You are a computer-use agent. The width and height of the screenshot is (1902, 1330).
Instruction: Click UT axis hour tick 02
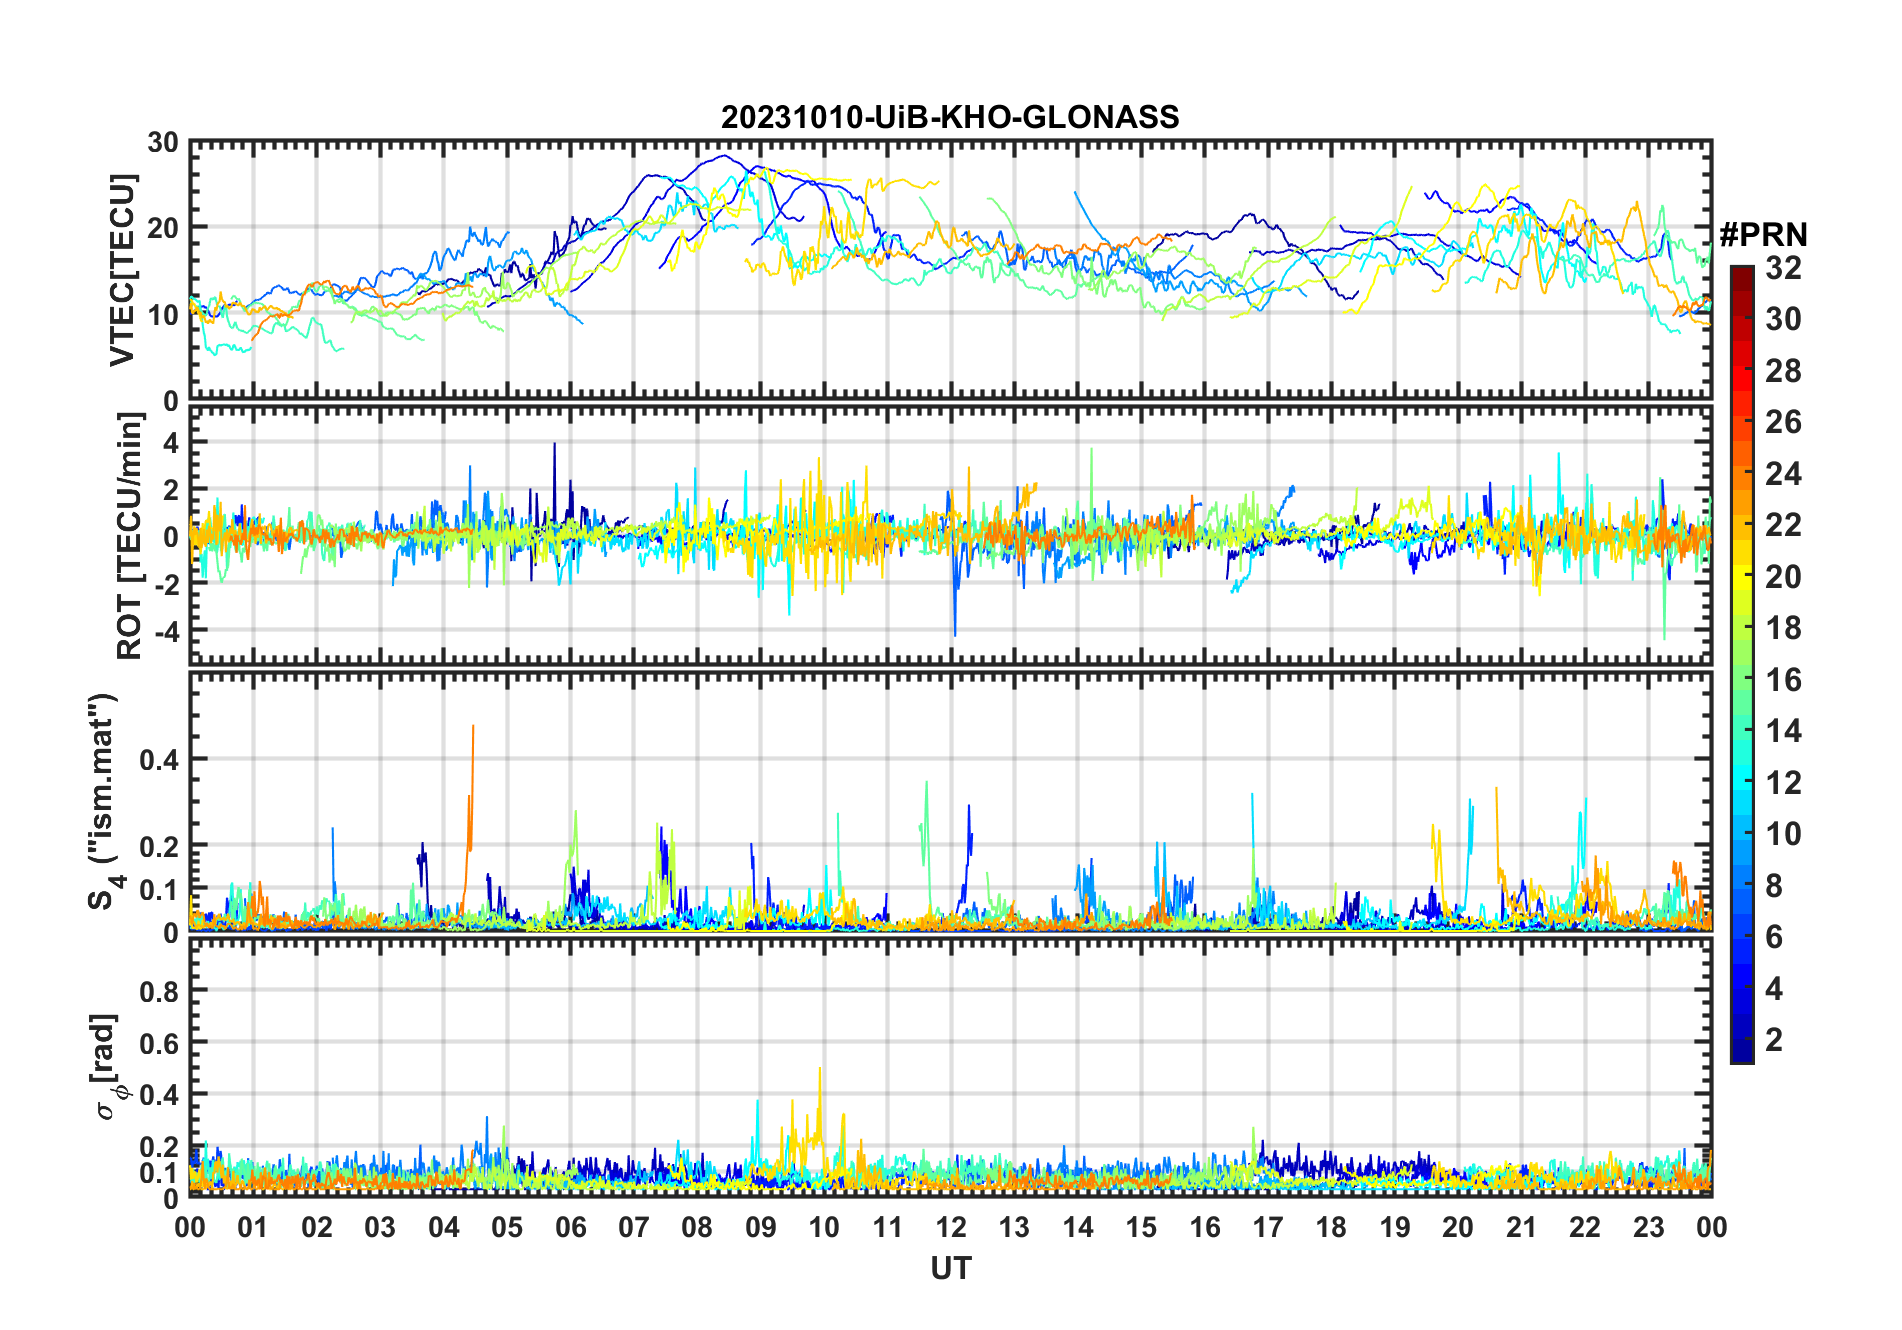click(317, 1227)
